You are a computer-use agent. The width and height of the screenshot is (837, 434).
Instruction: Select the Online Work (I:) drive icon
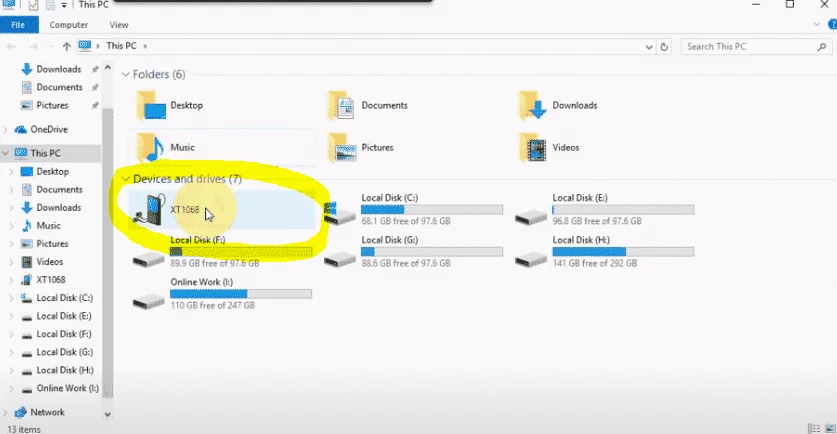(x=148, y=302)
